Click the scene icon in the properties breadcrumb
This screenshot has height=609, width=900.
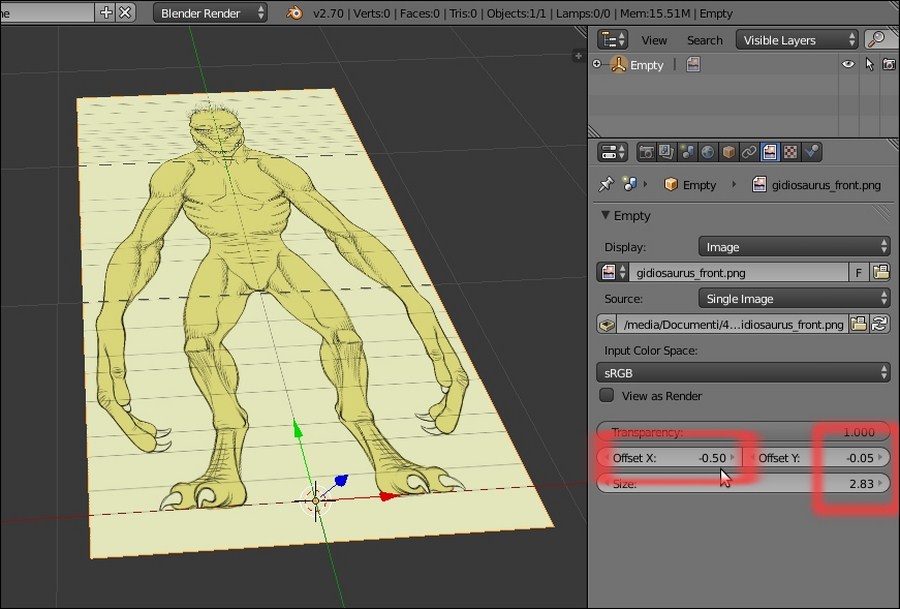[x=630, y=184]
